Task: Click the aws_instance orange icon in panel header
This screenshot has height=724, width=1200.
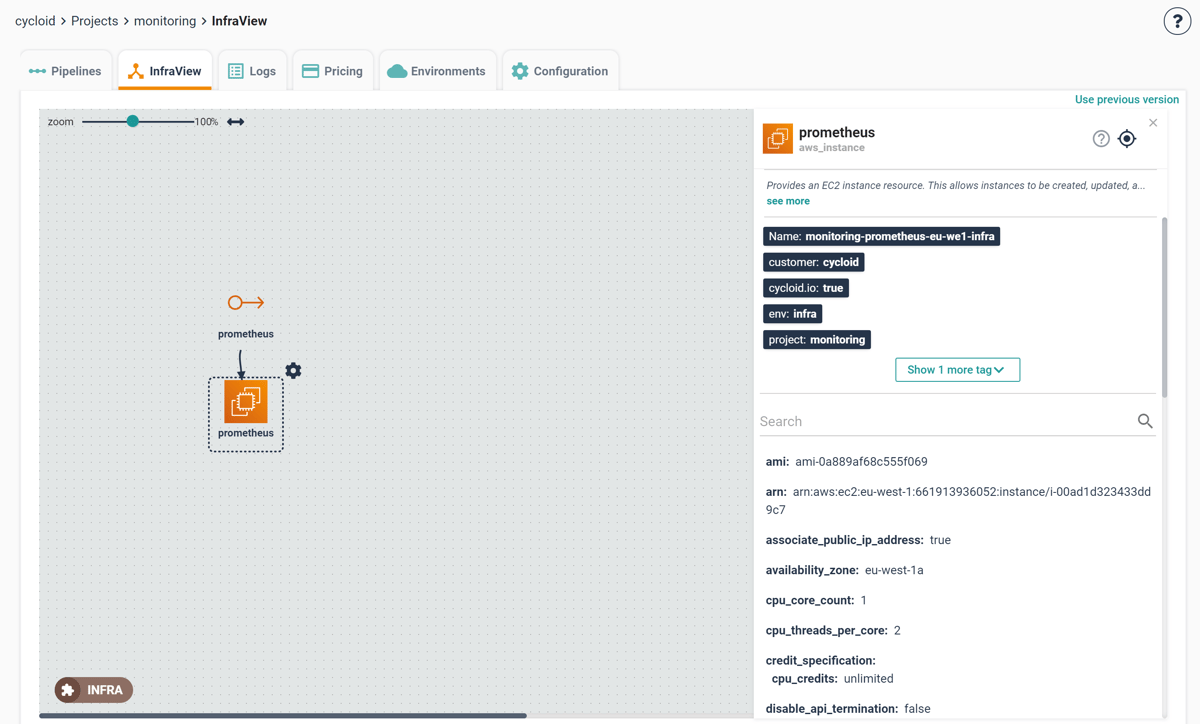Action: pyautogui.click(x=777, y=138)
